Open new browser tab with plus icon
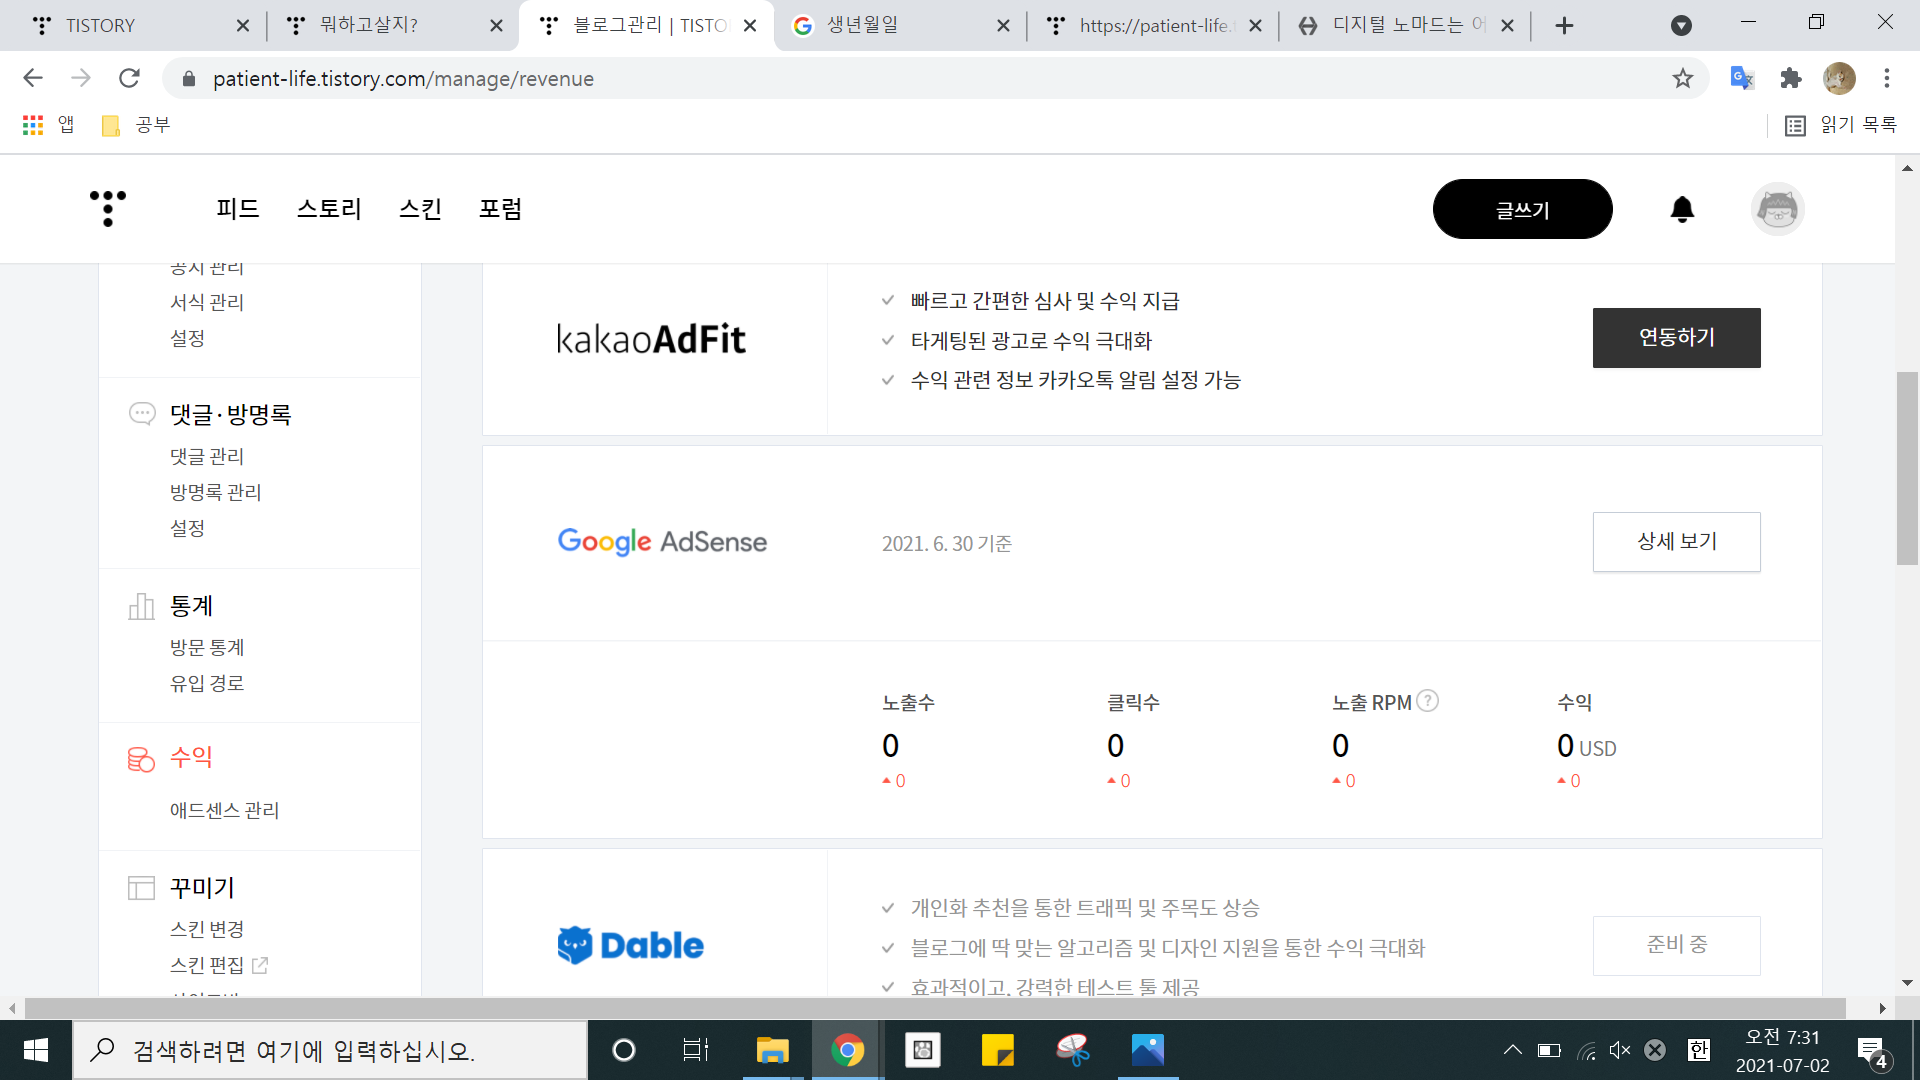This screenshot has height=1080, width=1920. click(x=1565, y=26)
